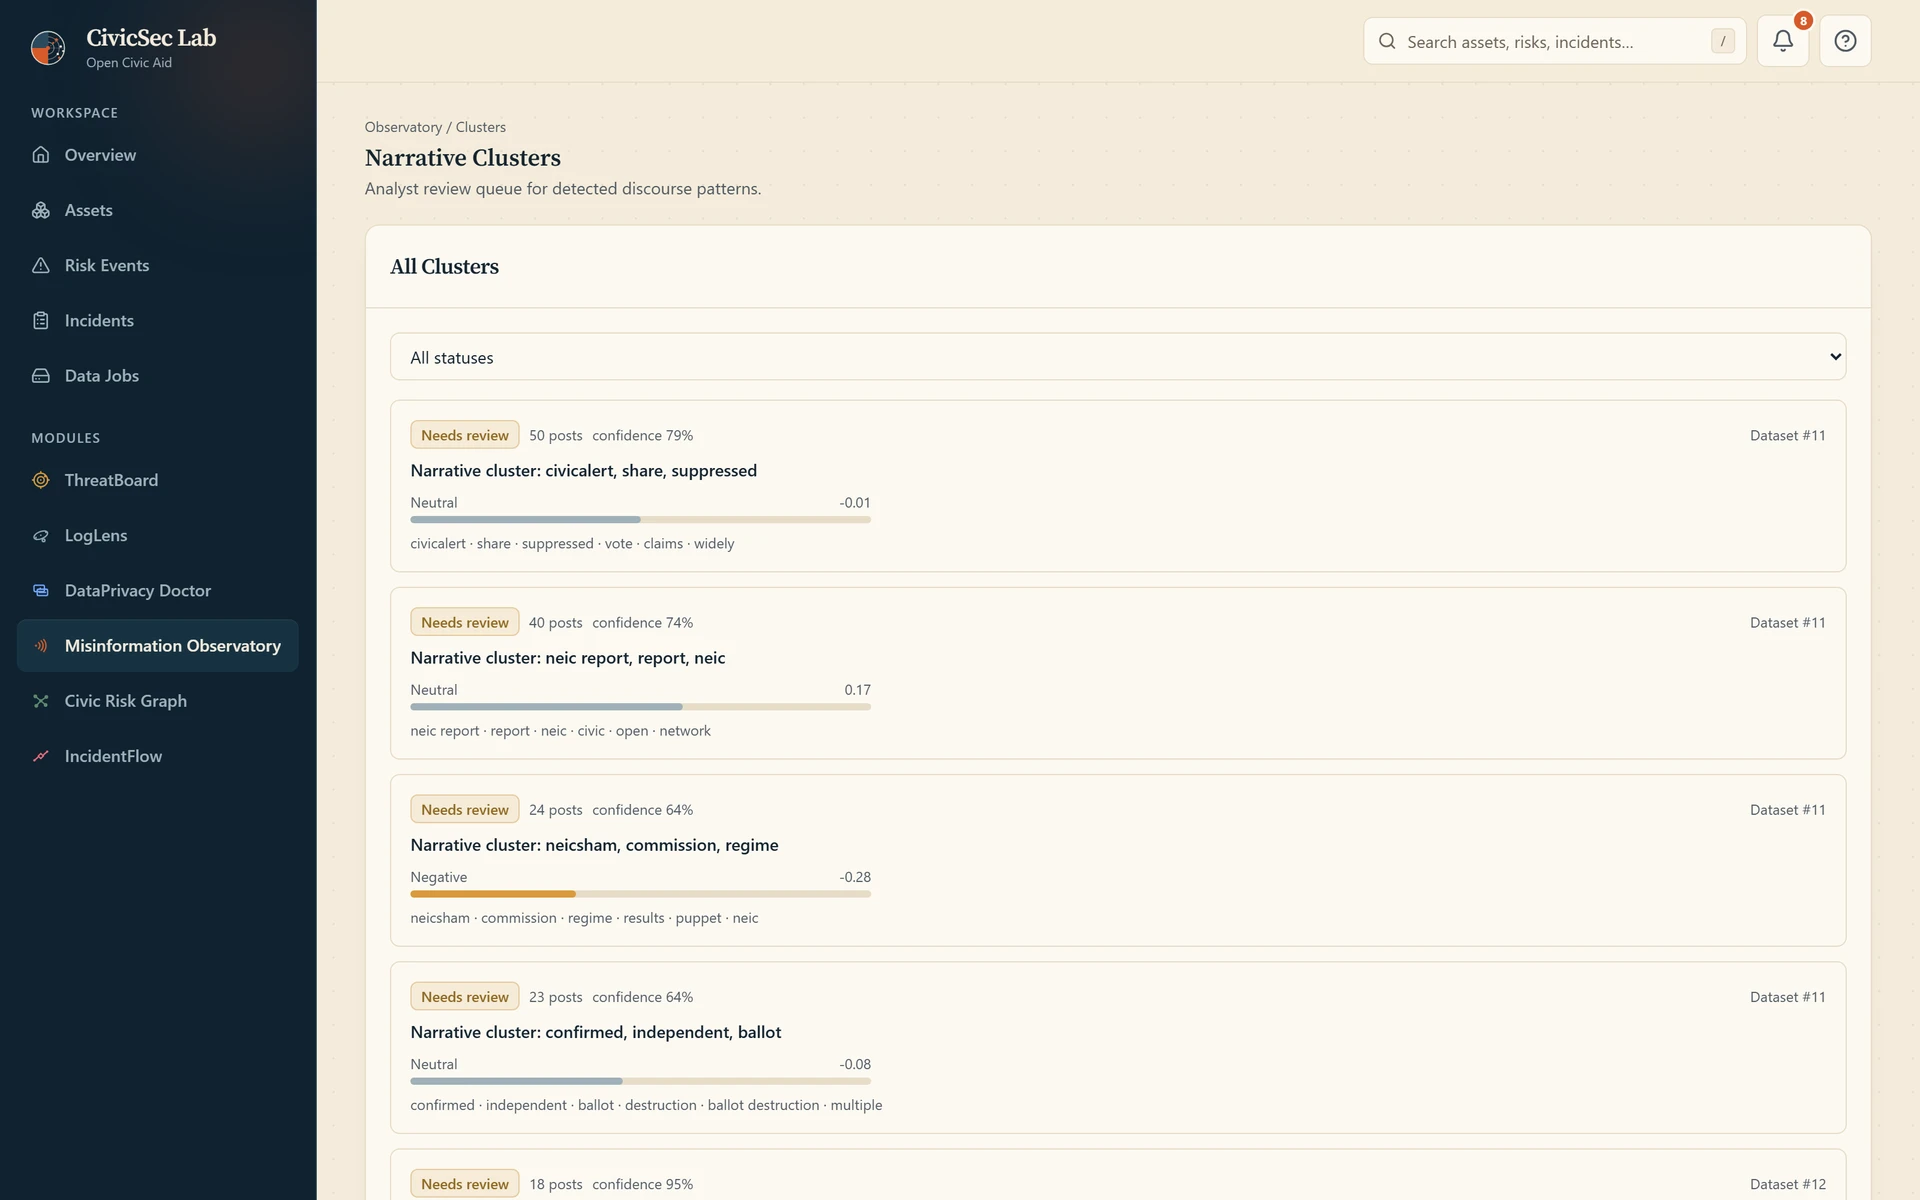Click sentiment score -0.28
This screenshot has width=1920, height=1200.
coord(855,876)
